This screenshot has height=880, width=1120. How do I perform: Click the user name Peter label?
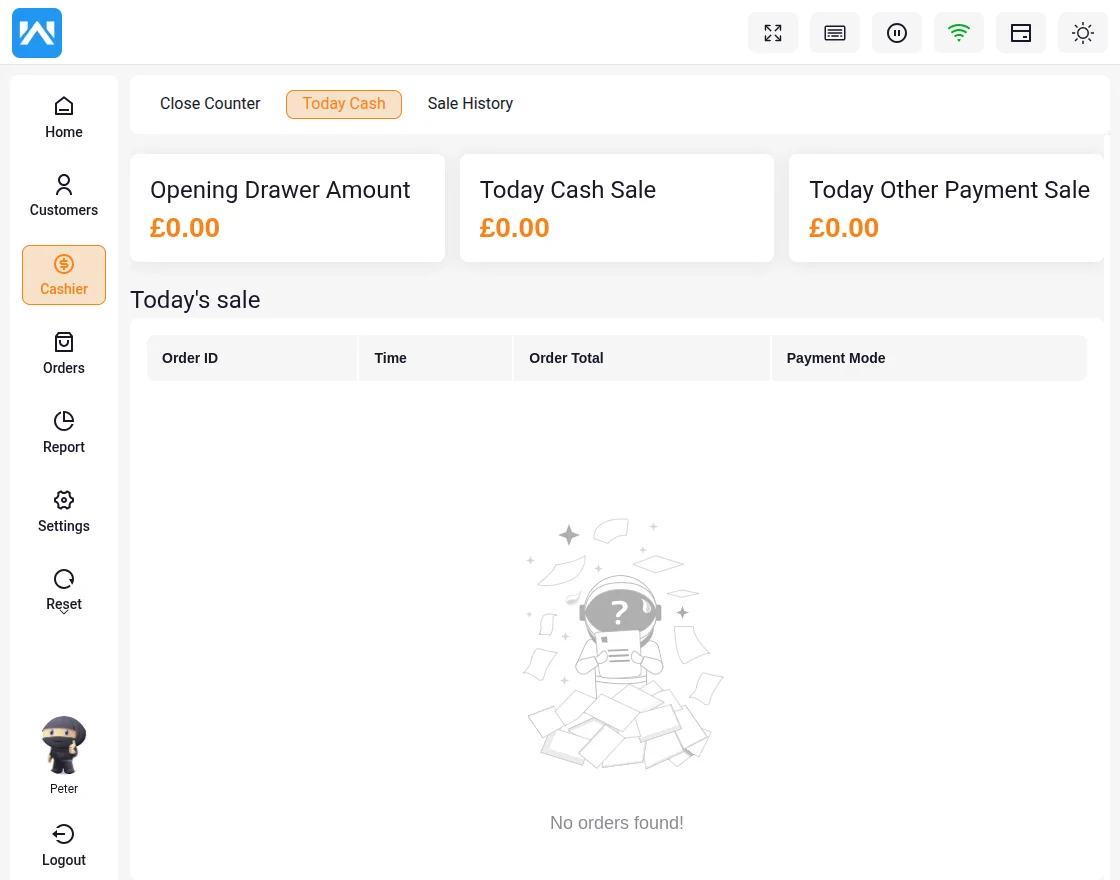coord(64,789)
